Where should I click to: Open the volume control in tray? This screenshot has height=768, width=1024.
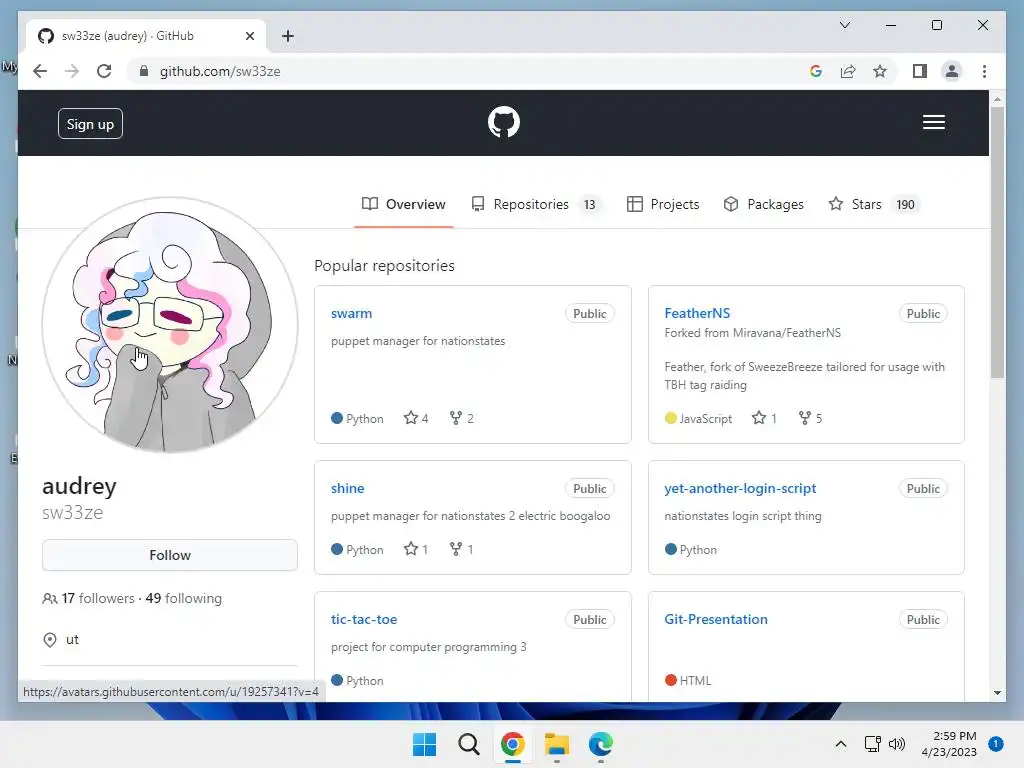(897, 744)
